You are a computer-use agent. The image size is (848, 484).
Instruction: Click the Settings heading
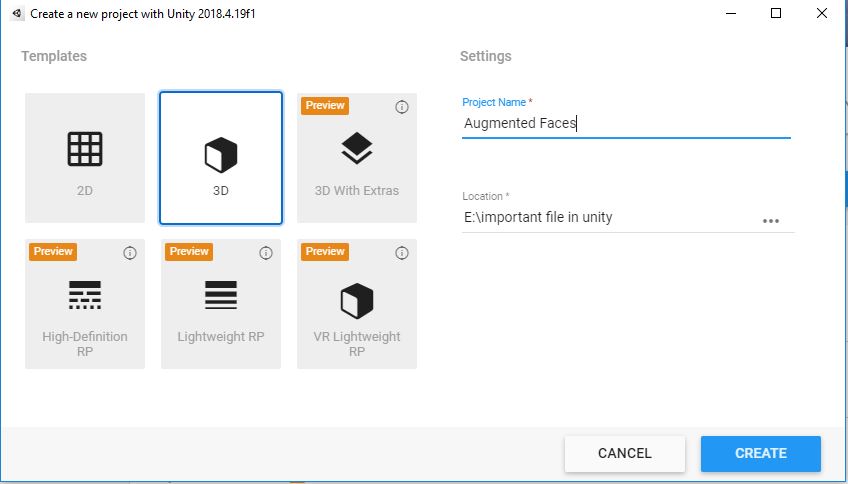(x=486, y=56)
